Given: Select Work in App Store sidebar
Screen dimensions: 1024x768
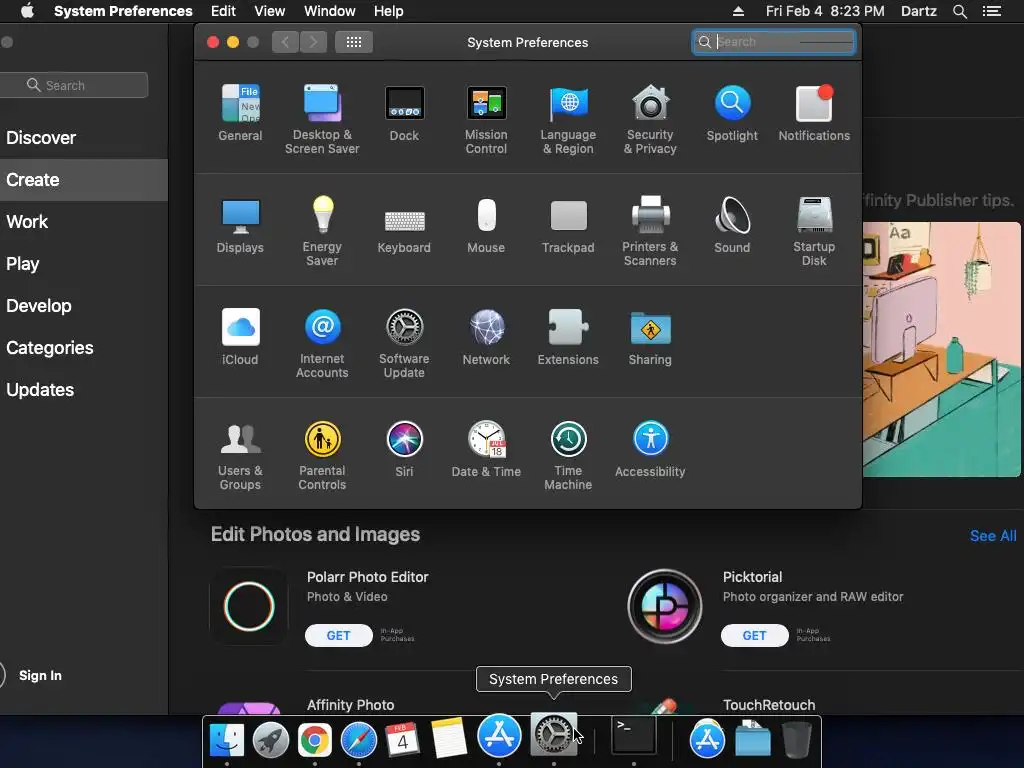Looking at the screenshot, I should click(84, 221).
